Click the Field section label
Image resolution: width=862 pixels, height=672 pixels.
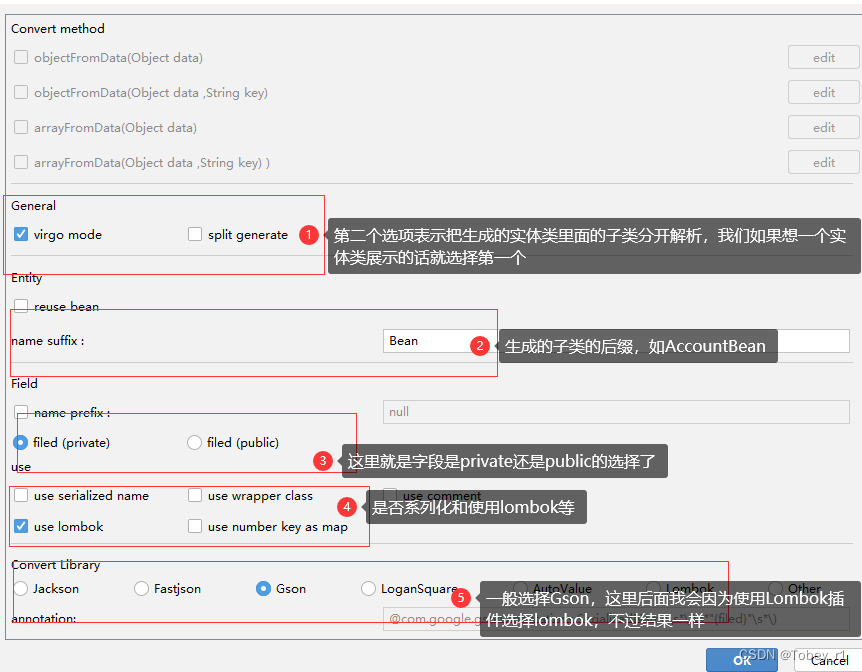coord(24,383)
